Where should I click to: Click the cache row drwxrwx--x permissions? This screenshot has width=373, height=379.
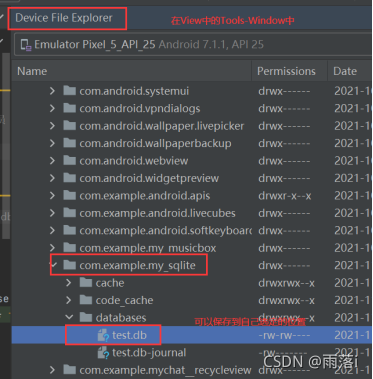coord(286,283)
